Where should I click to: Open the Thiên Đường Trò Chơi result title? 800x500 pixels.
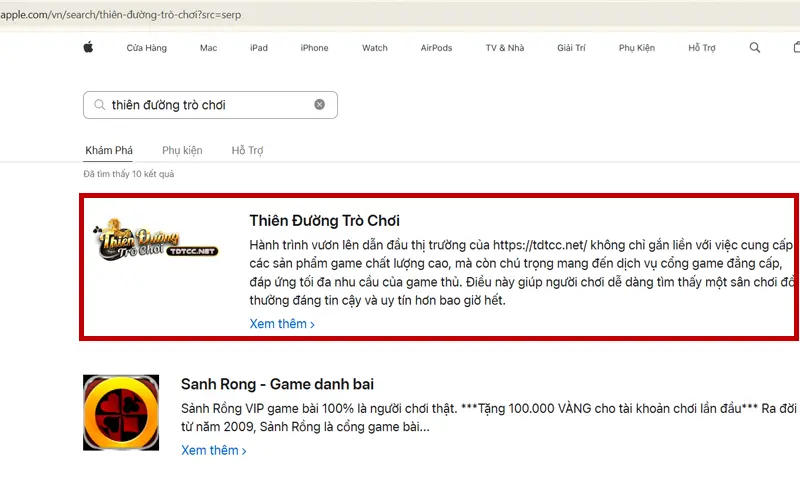pyautogui.click(x=324, y=220)
